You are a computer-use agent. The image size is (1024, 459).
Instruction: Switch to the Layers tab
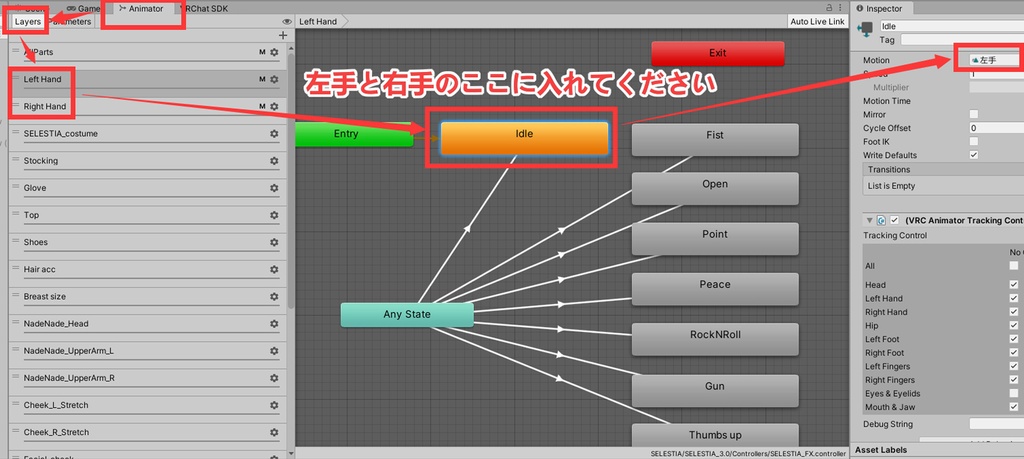[28, 22]
